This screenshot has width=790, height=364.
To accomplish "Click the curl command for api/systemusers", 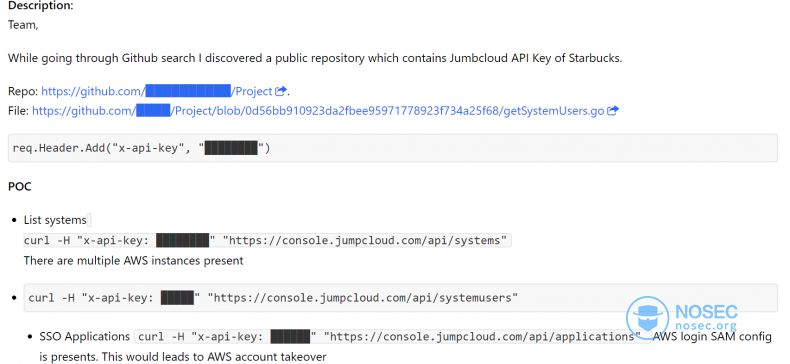I will (x=401, y=298).
